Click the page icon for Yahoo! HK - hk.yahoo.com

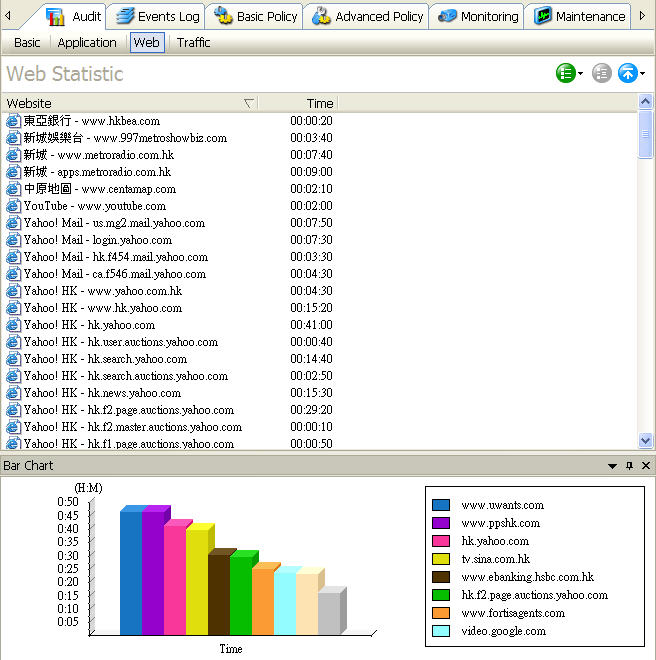(13, 325)
